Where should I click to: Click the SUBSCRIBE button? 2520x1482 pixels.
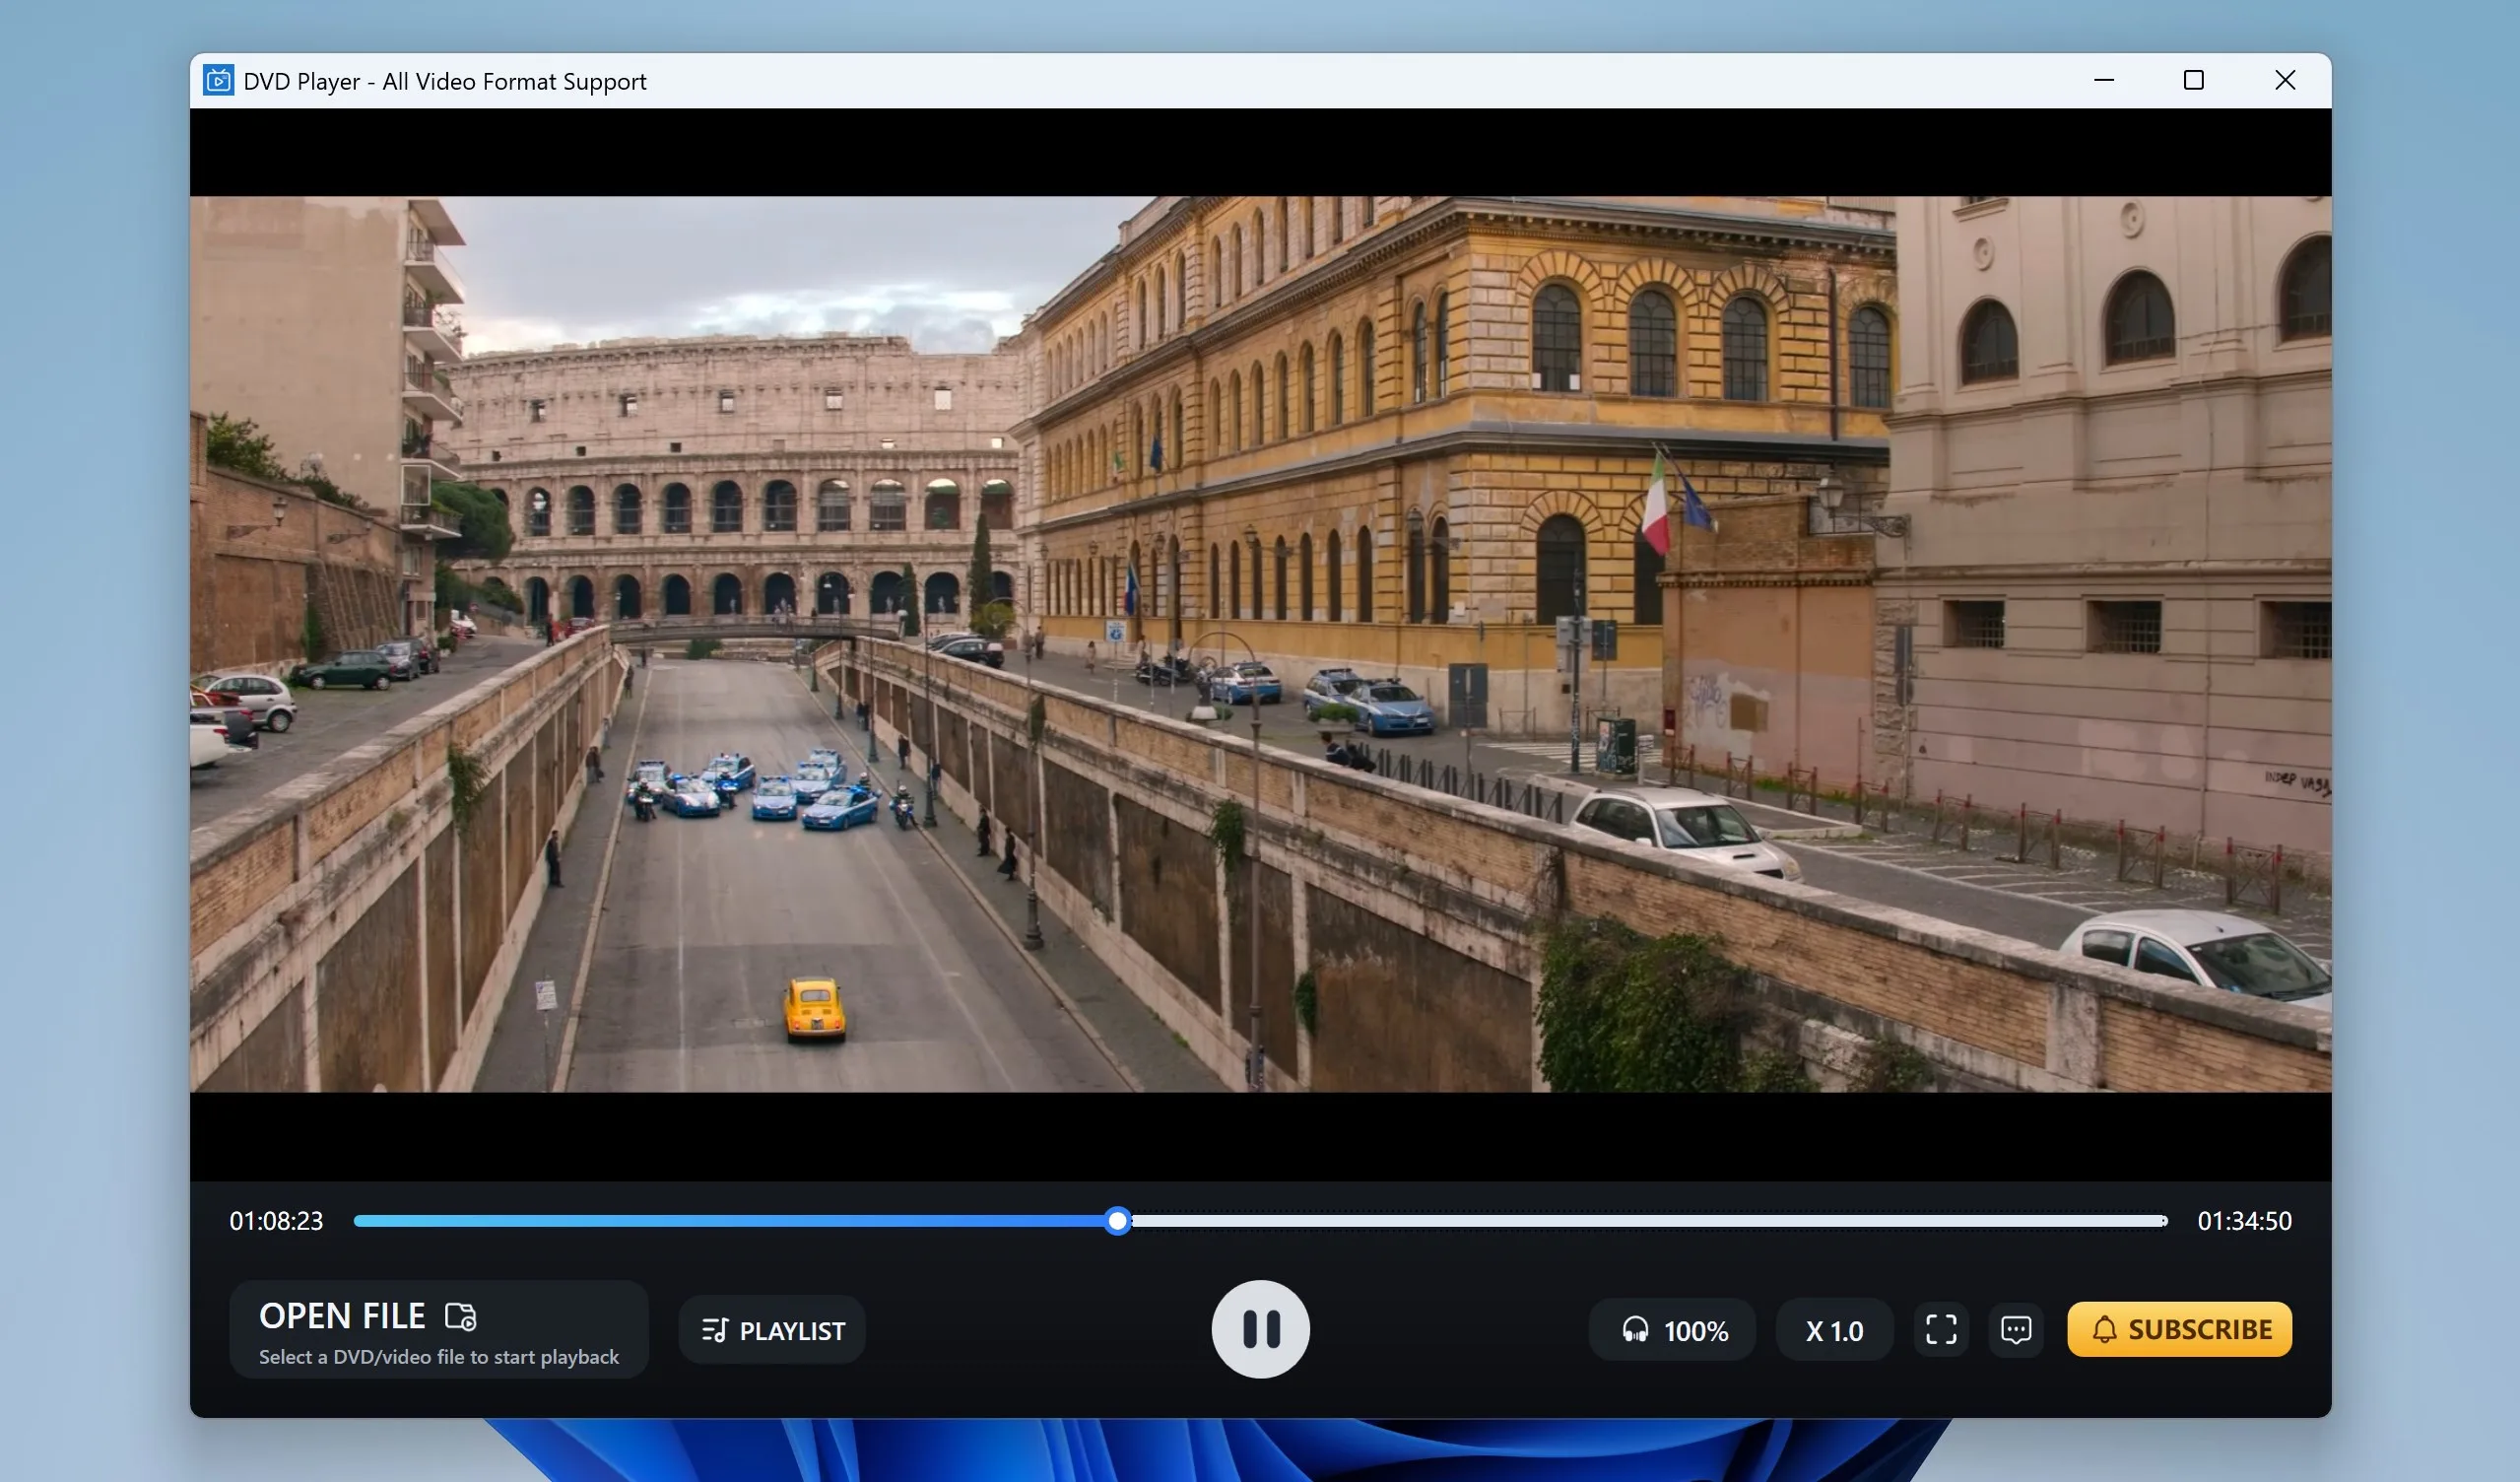(x=2179, y=1329)
